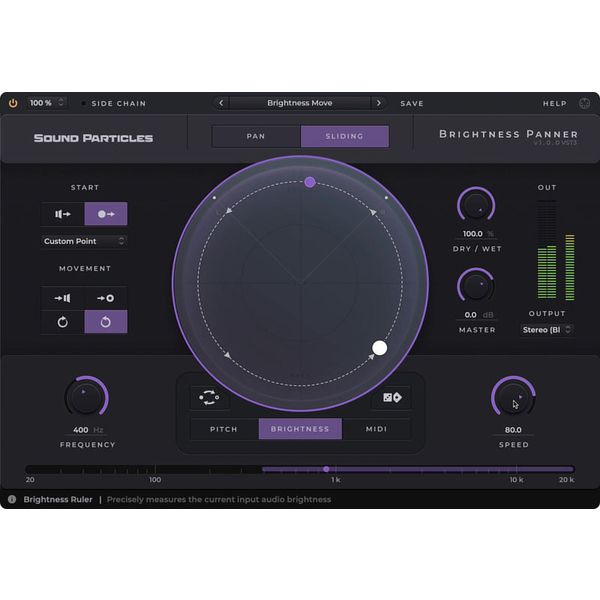
Task: Go to the previous preset arrow
Action: [221, 103]
